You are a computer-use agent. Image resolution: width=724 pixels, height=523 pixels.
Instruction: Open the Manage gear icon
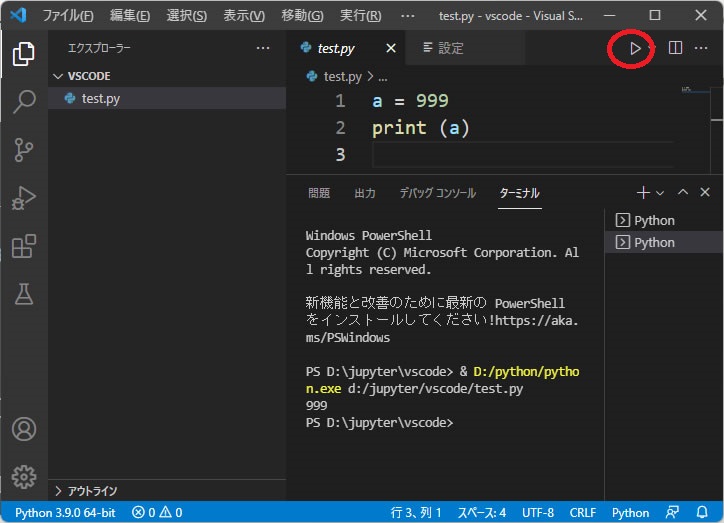pos(23,476)
